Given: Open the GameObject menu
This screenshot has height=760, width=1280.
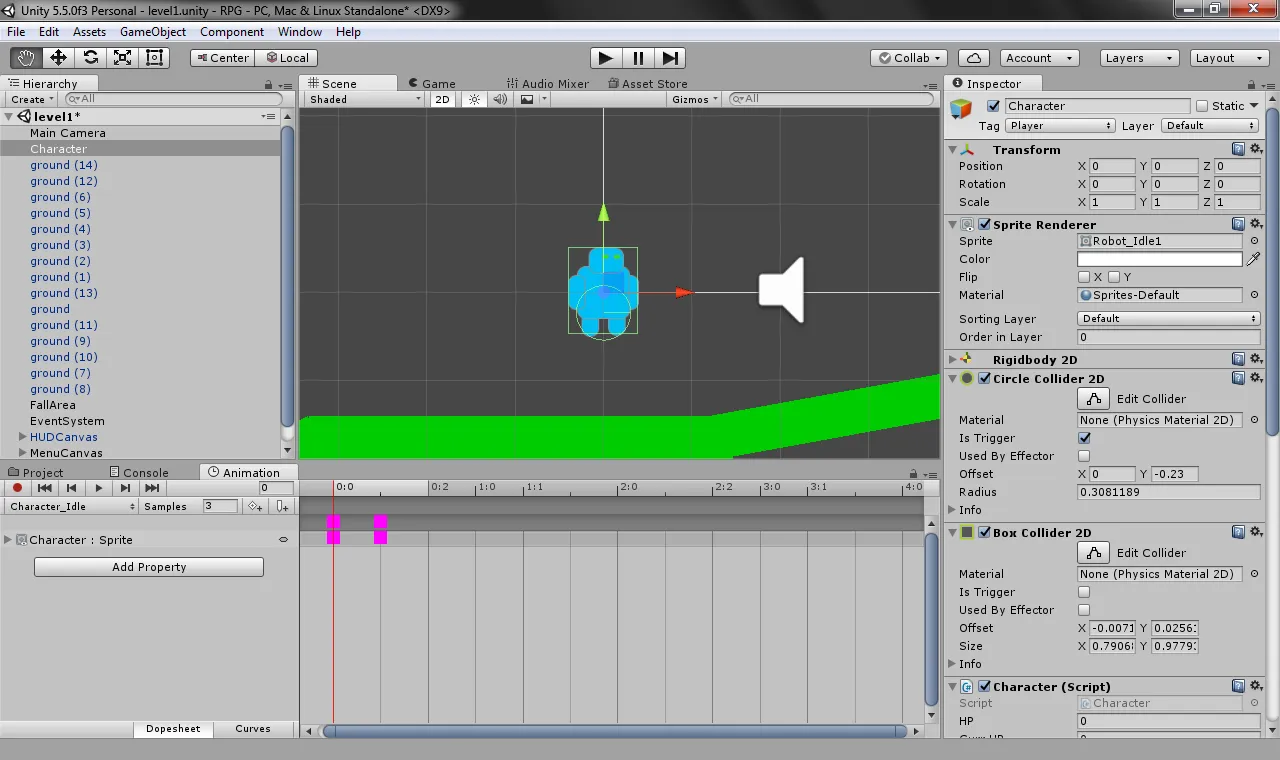Looking at the screenshot, I should click(152, 32).
